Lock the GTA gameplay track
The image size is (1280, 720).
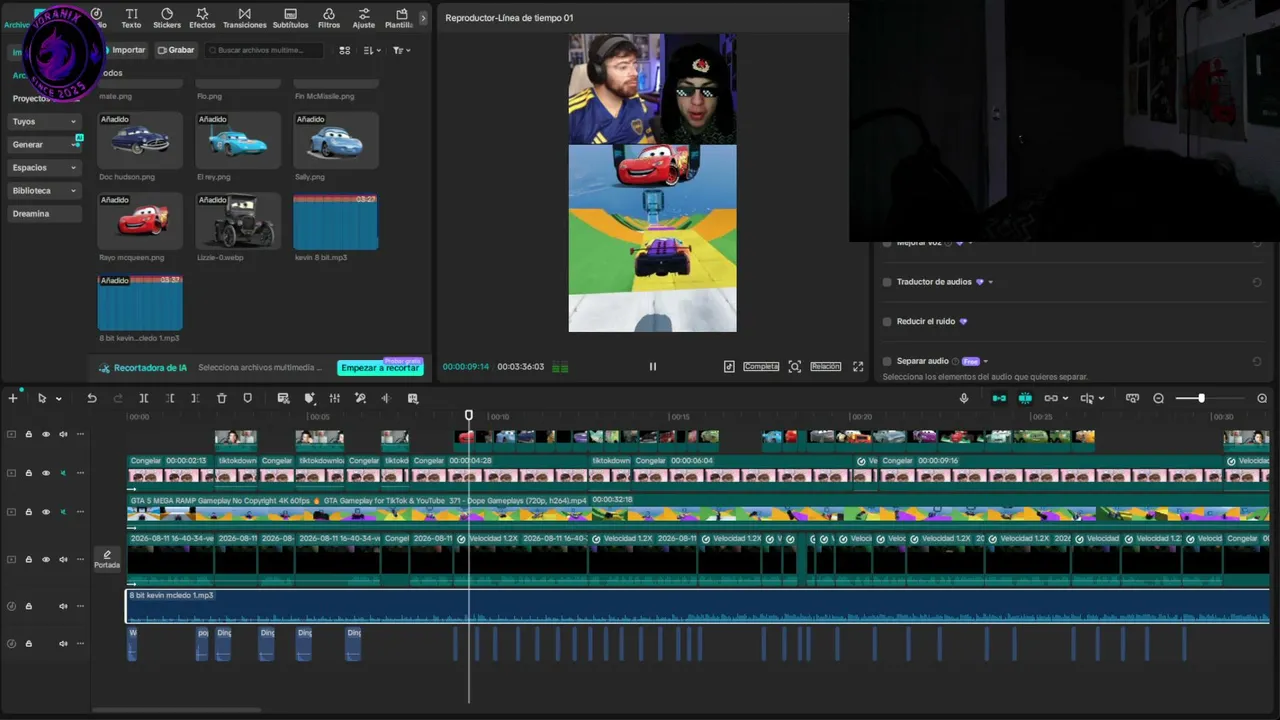click(x=28, y=512)
